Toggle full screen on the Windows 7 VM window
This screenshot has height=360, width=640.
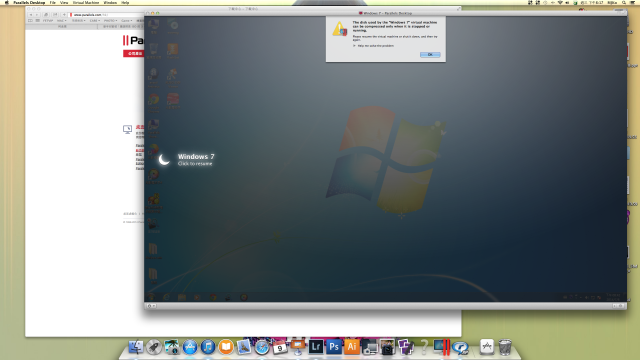(x=623, y=13)
